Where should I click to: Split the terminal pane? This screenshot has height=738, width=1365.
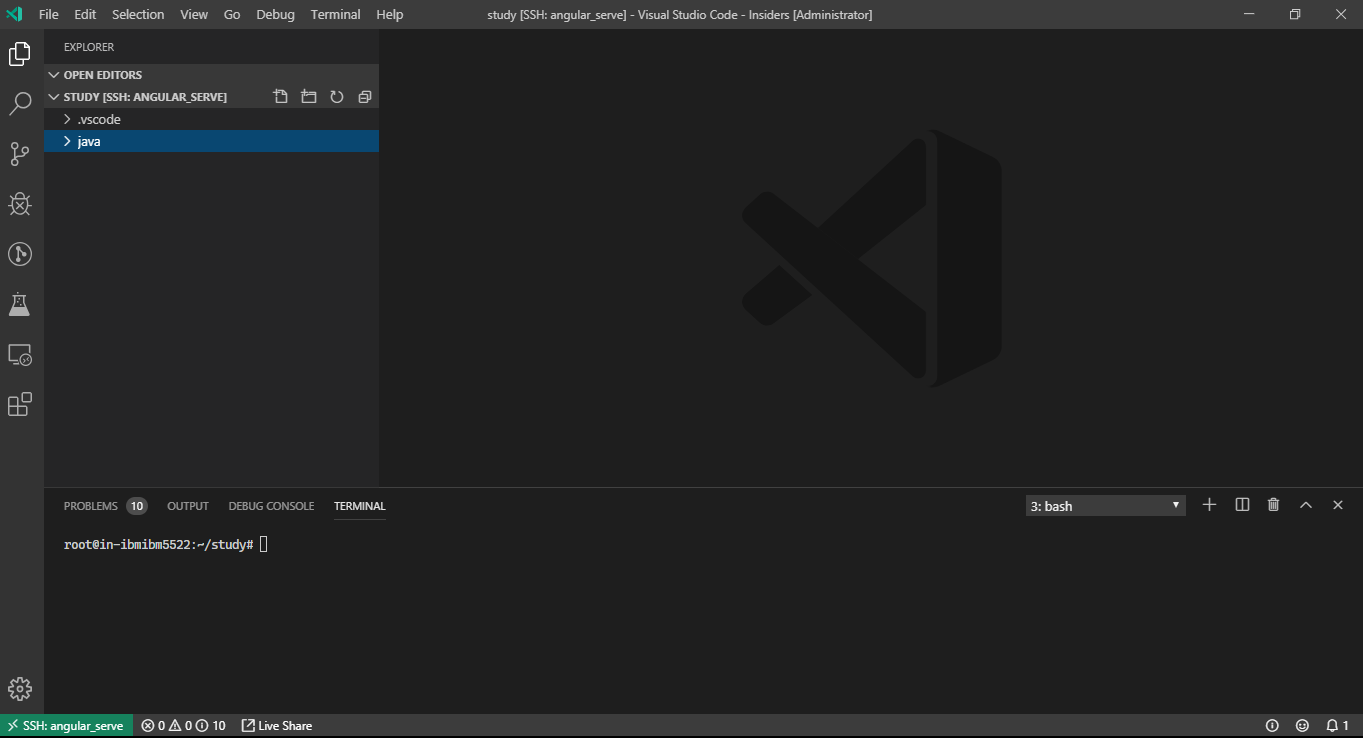coord(1242,505)
